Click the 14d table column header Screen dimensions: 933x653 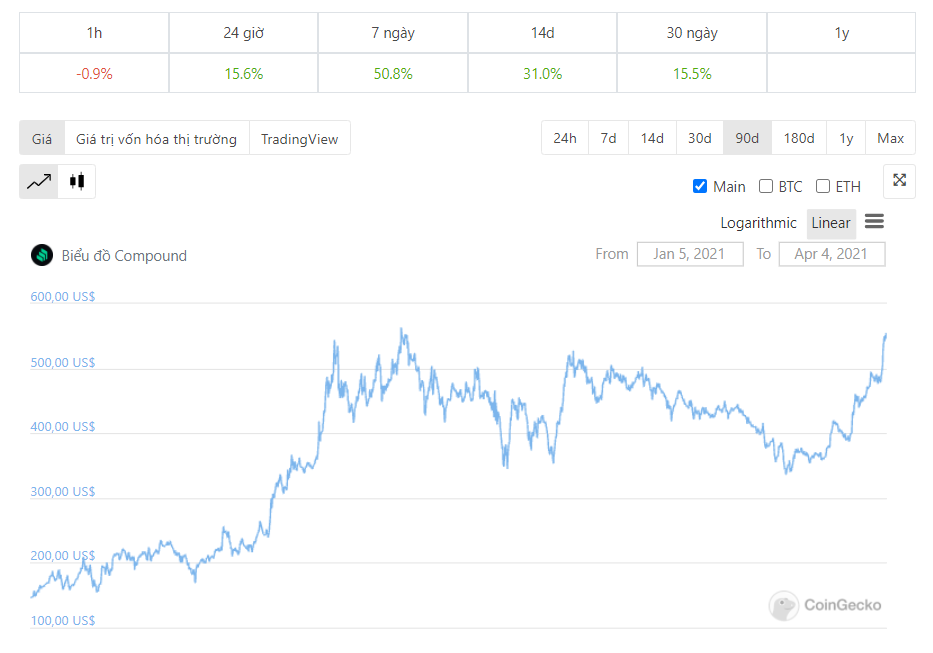(542, 33)
